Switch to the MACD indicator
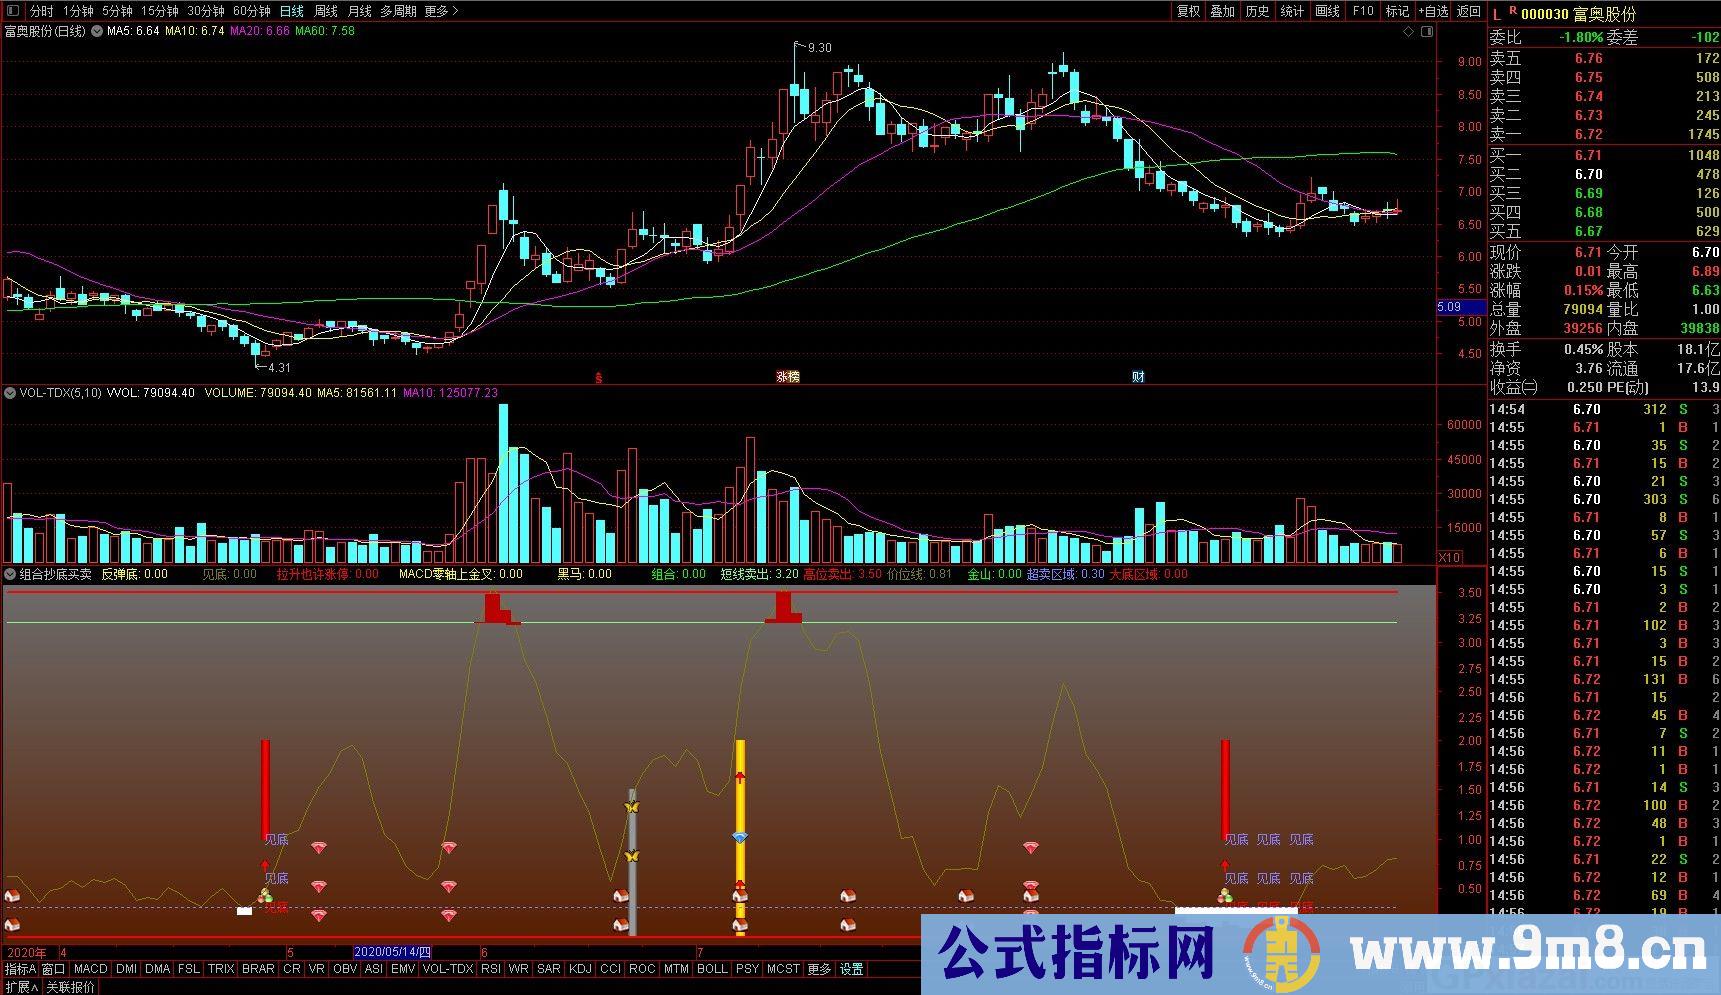 [90, 969]
